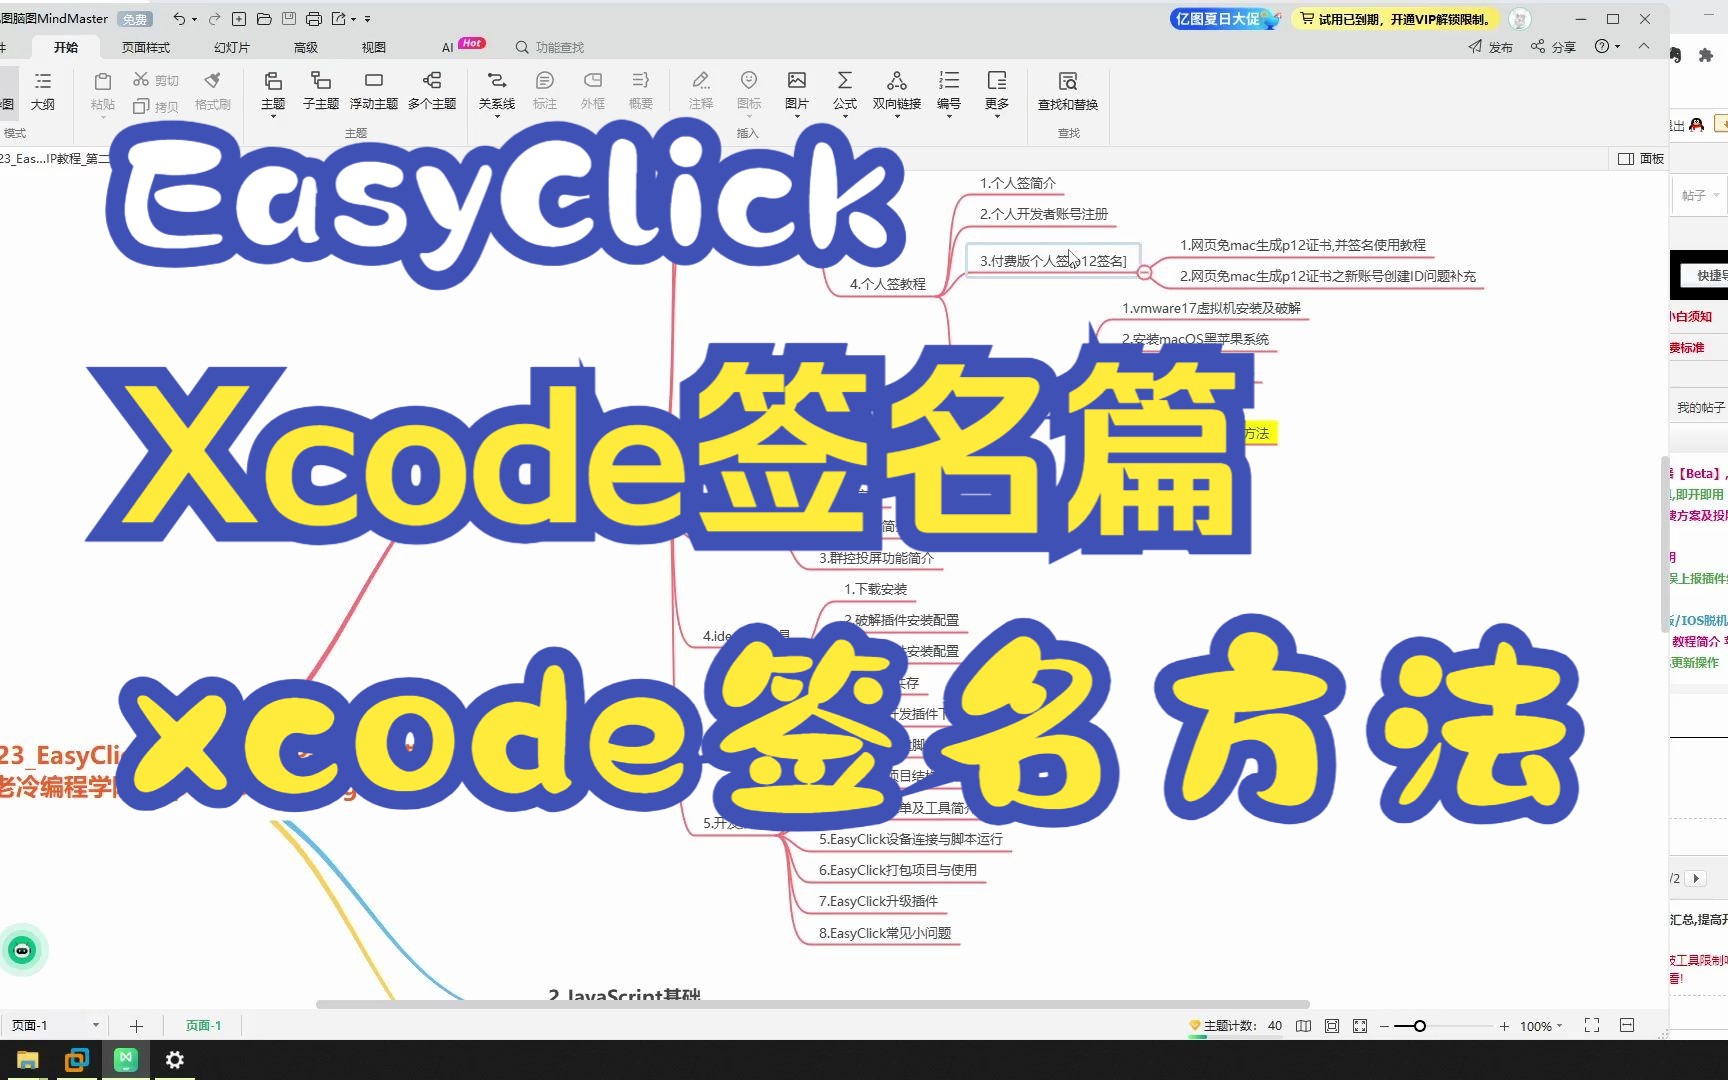Click the 亿图夏日大促 promotion banner
This screenshot has width=1728, height=1080.
[x=1226, y=19]
